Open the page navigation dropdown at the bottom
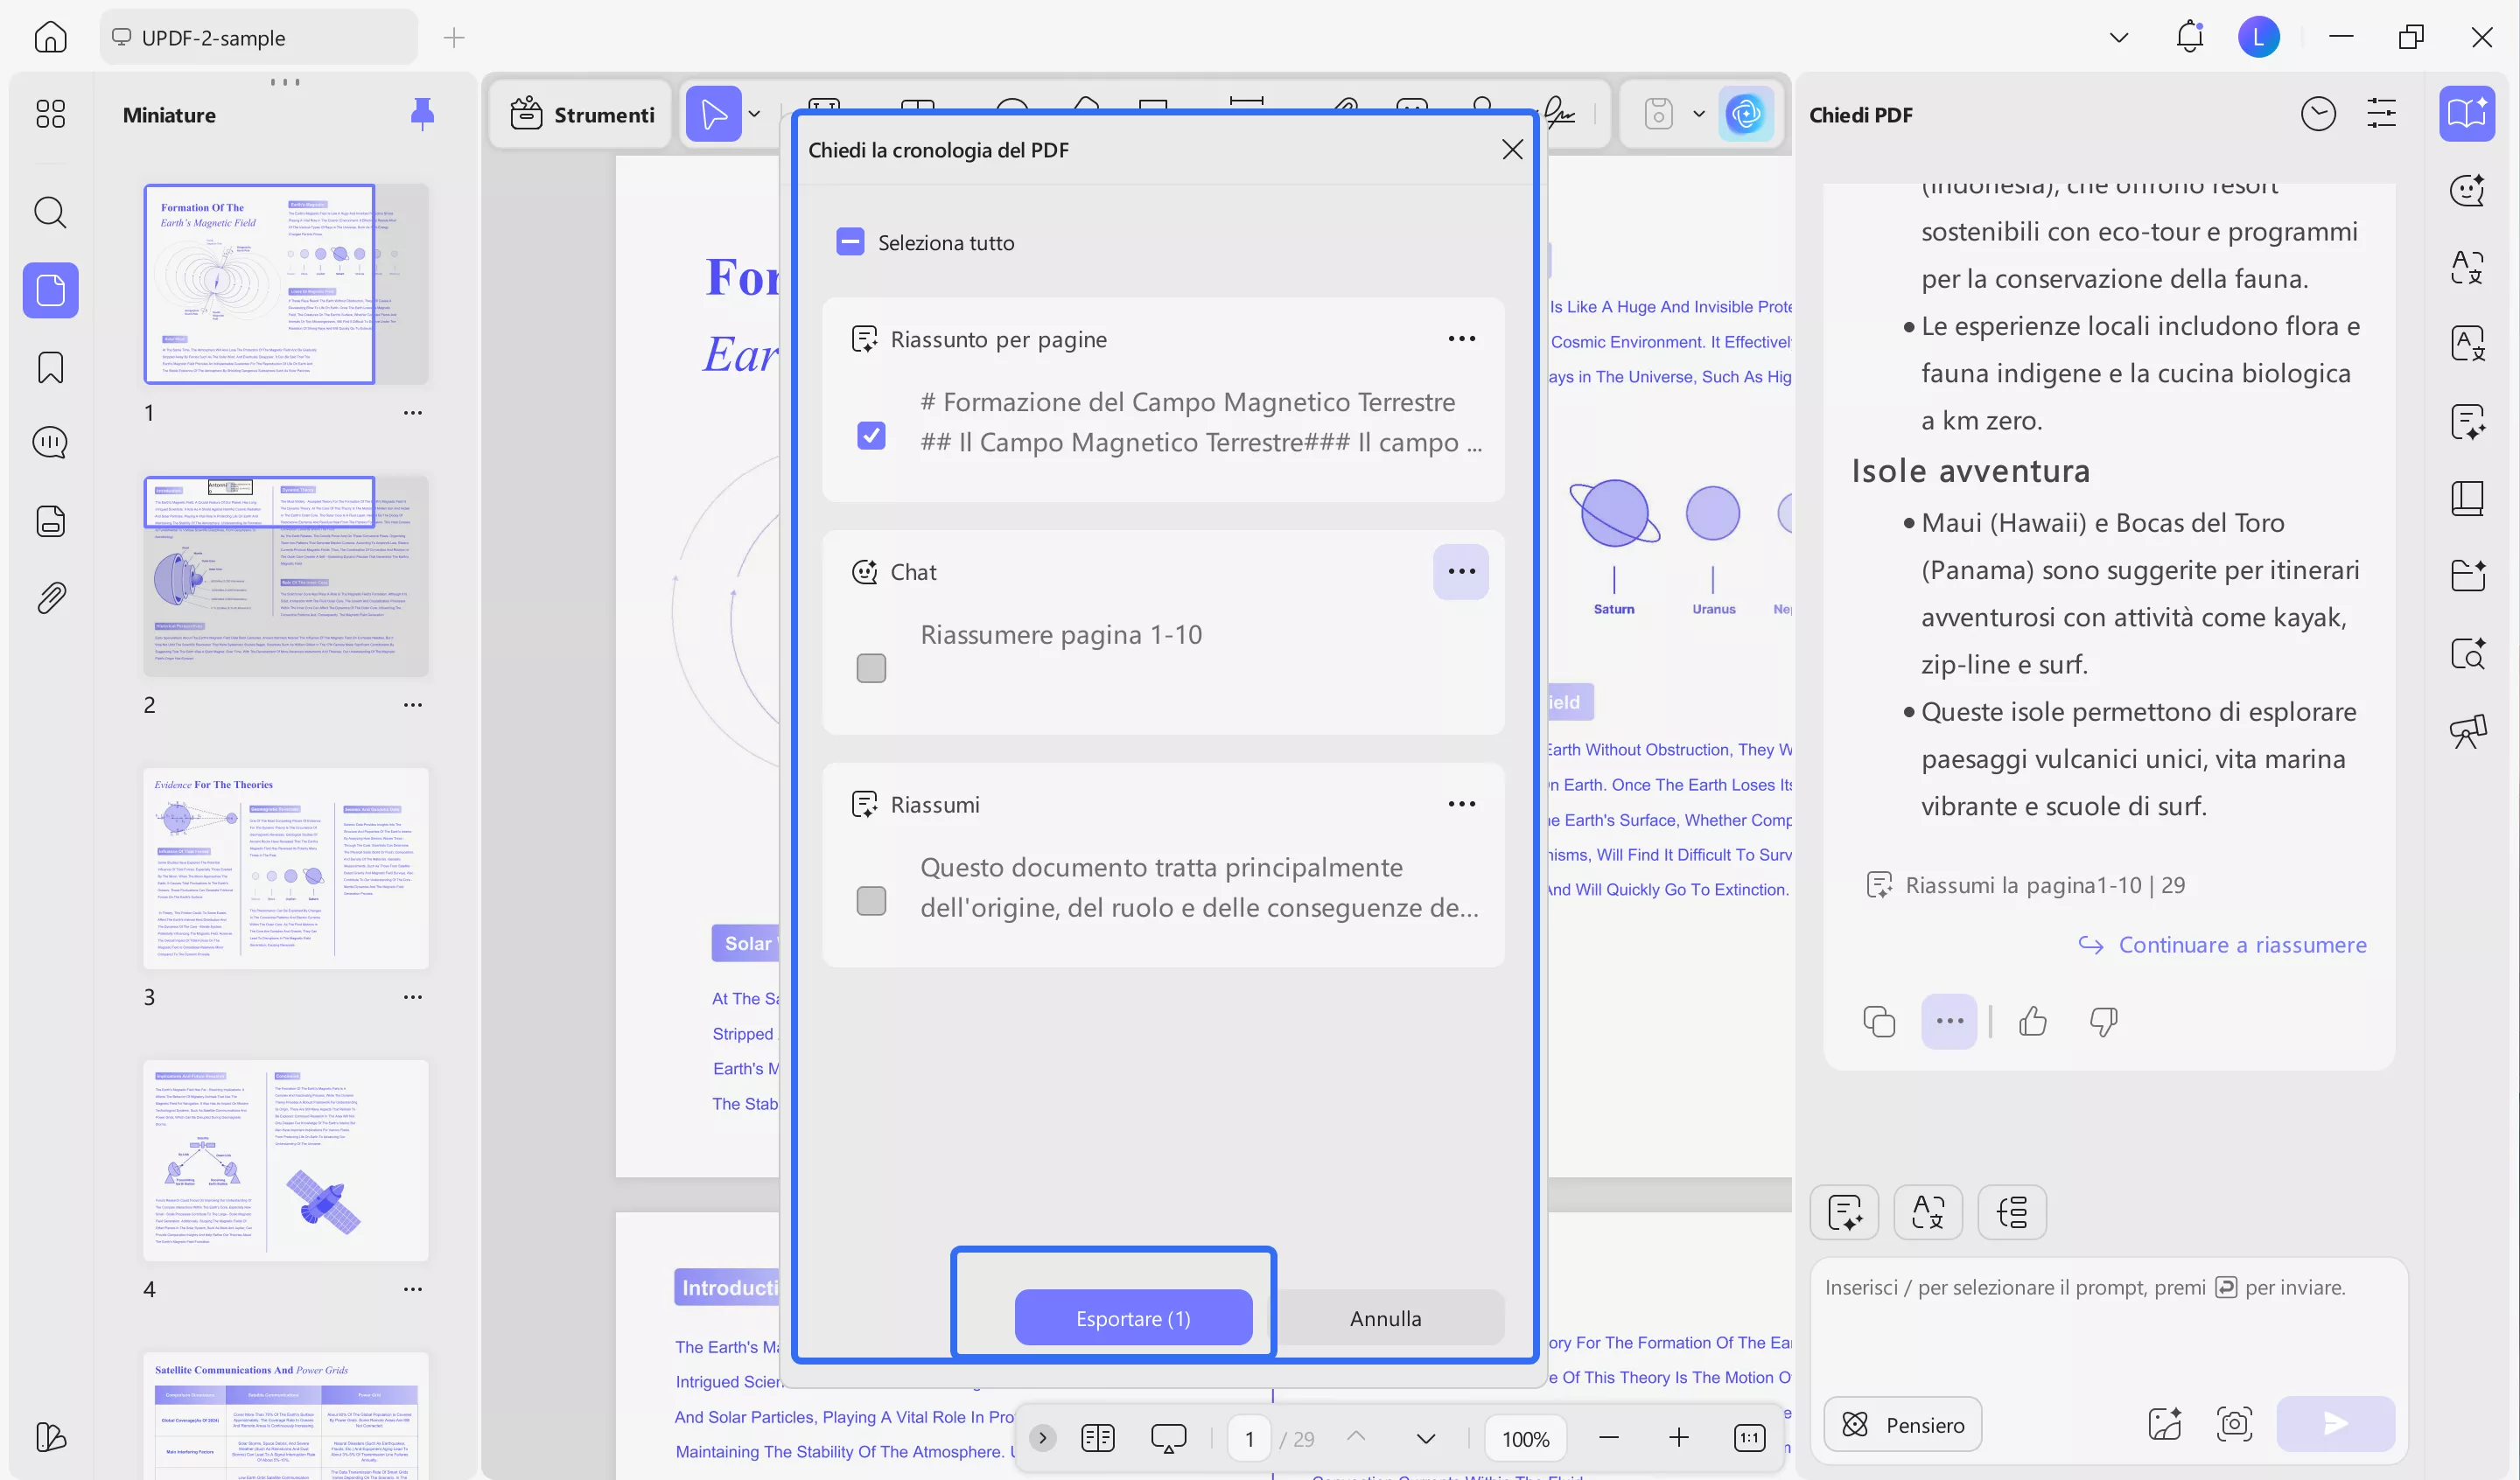Screen dimensions: 2520x1480 [x=1425, y=1438]
